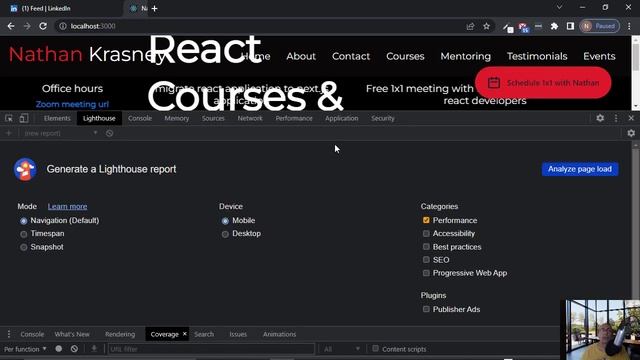Select Timespan mode

tap(24, 234)
